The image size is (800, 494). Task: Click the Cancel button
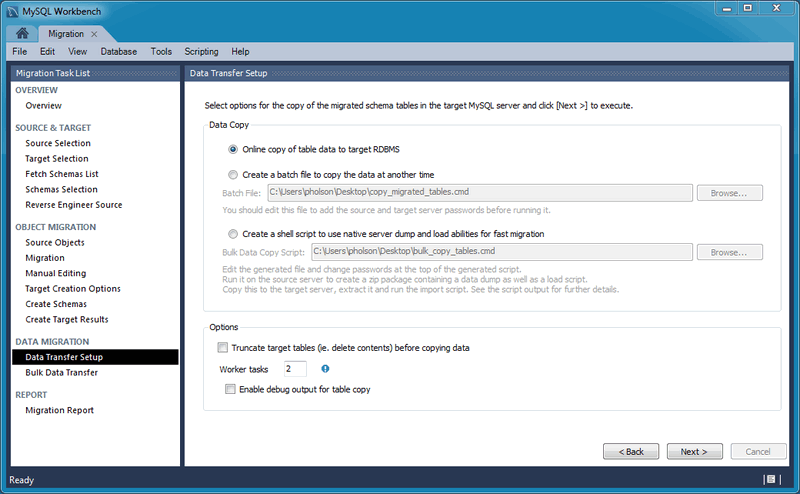758,452
